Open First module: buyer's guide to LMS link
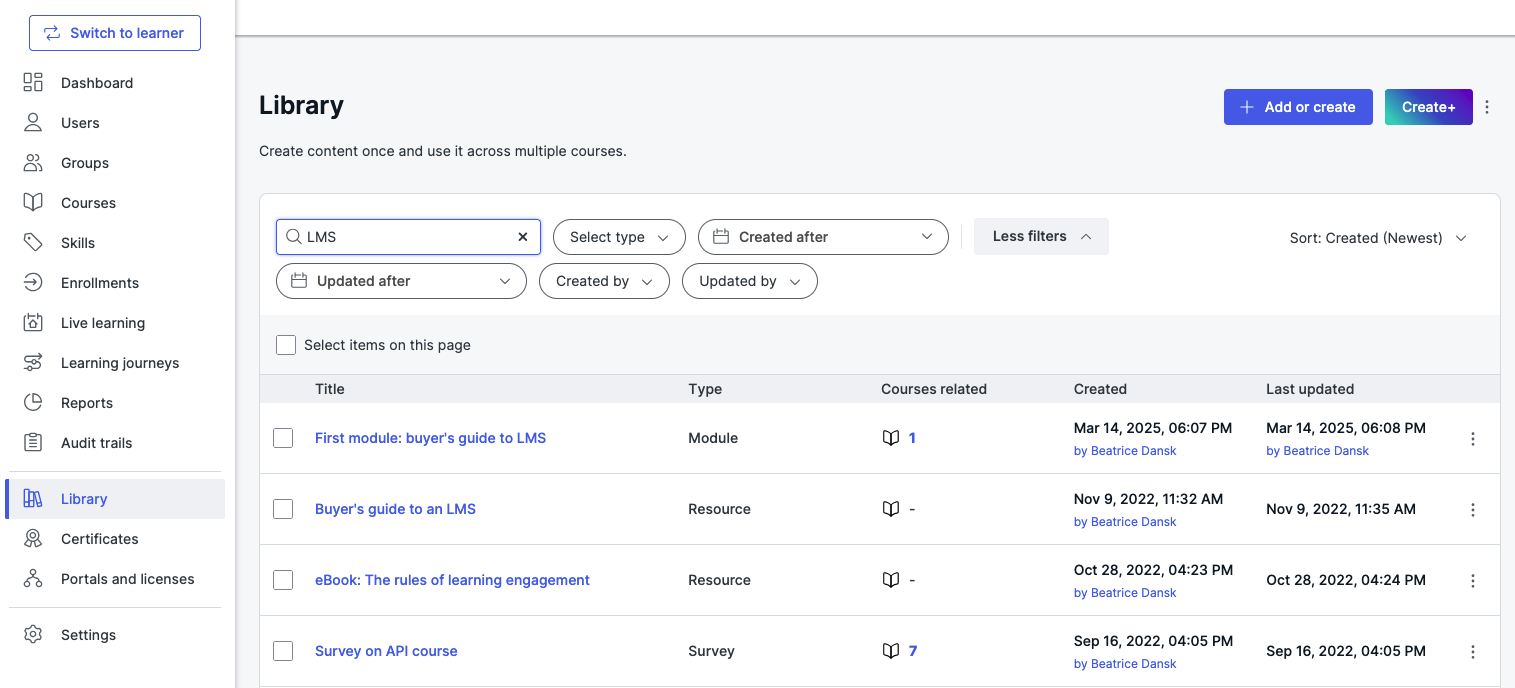 coord(430,438)
